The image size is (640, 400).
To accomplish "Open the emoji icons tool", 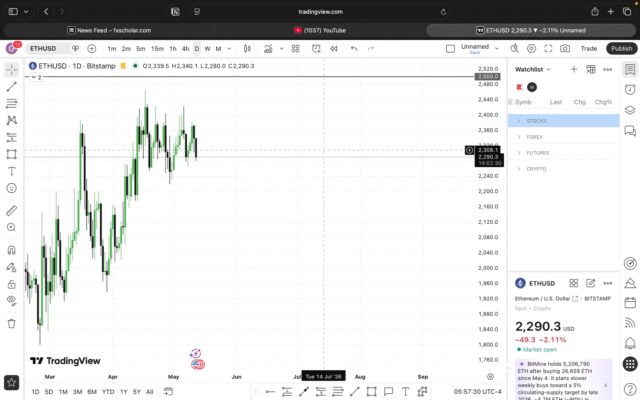I will click(x=11, y=188).
